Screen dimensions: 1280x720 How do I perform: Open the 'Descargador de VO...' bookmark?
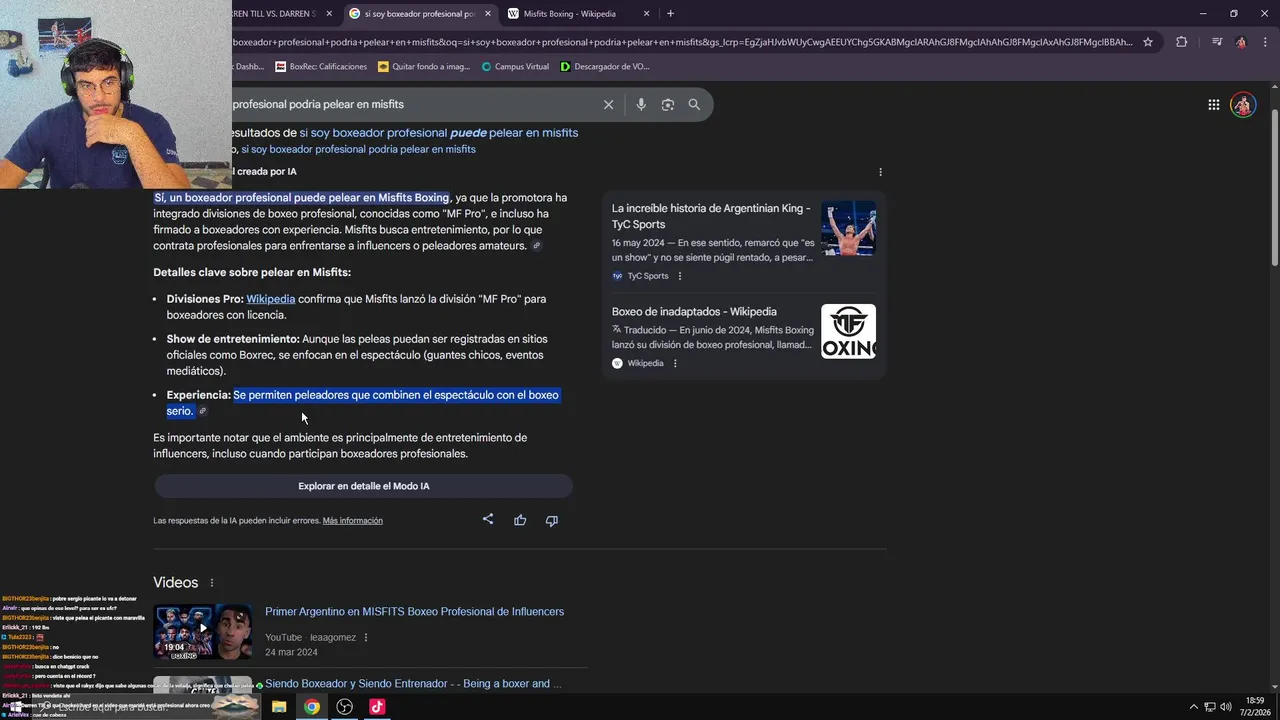coord(604,67)
